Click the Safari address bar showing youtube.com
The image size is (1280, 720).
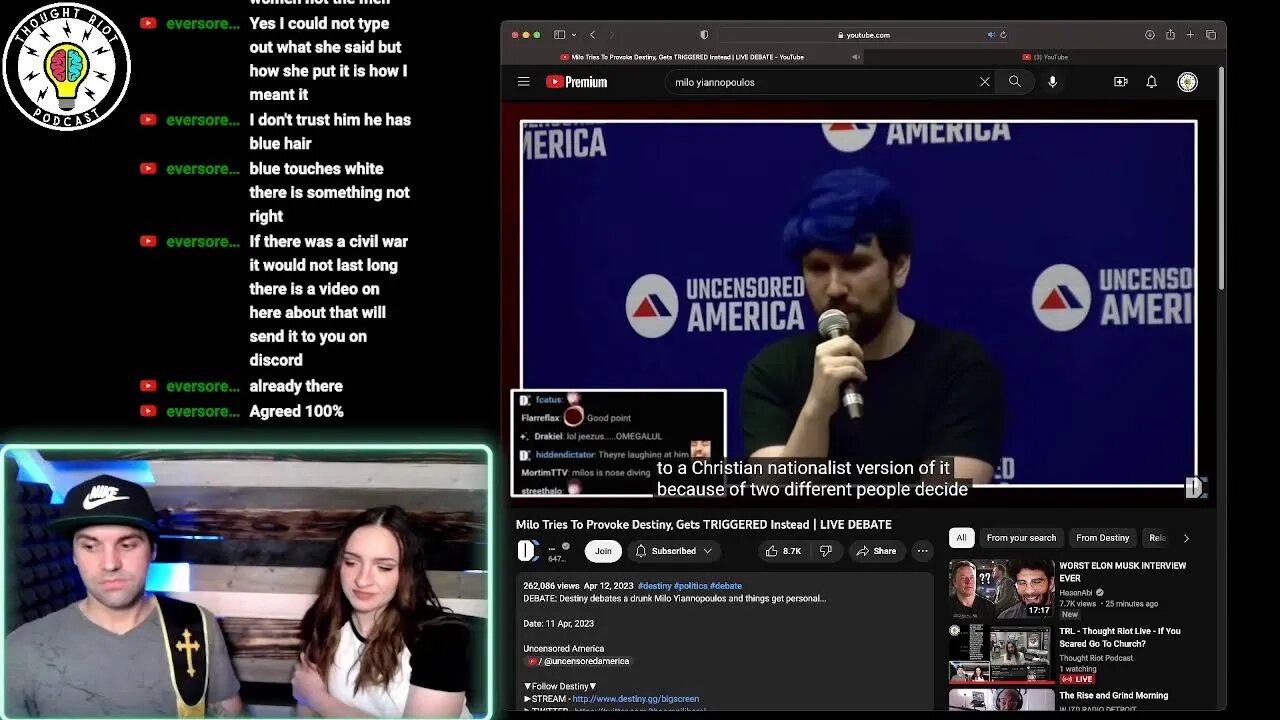tap(862, 35)
